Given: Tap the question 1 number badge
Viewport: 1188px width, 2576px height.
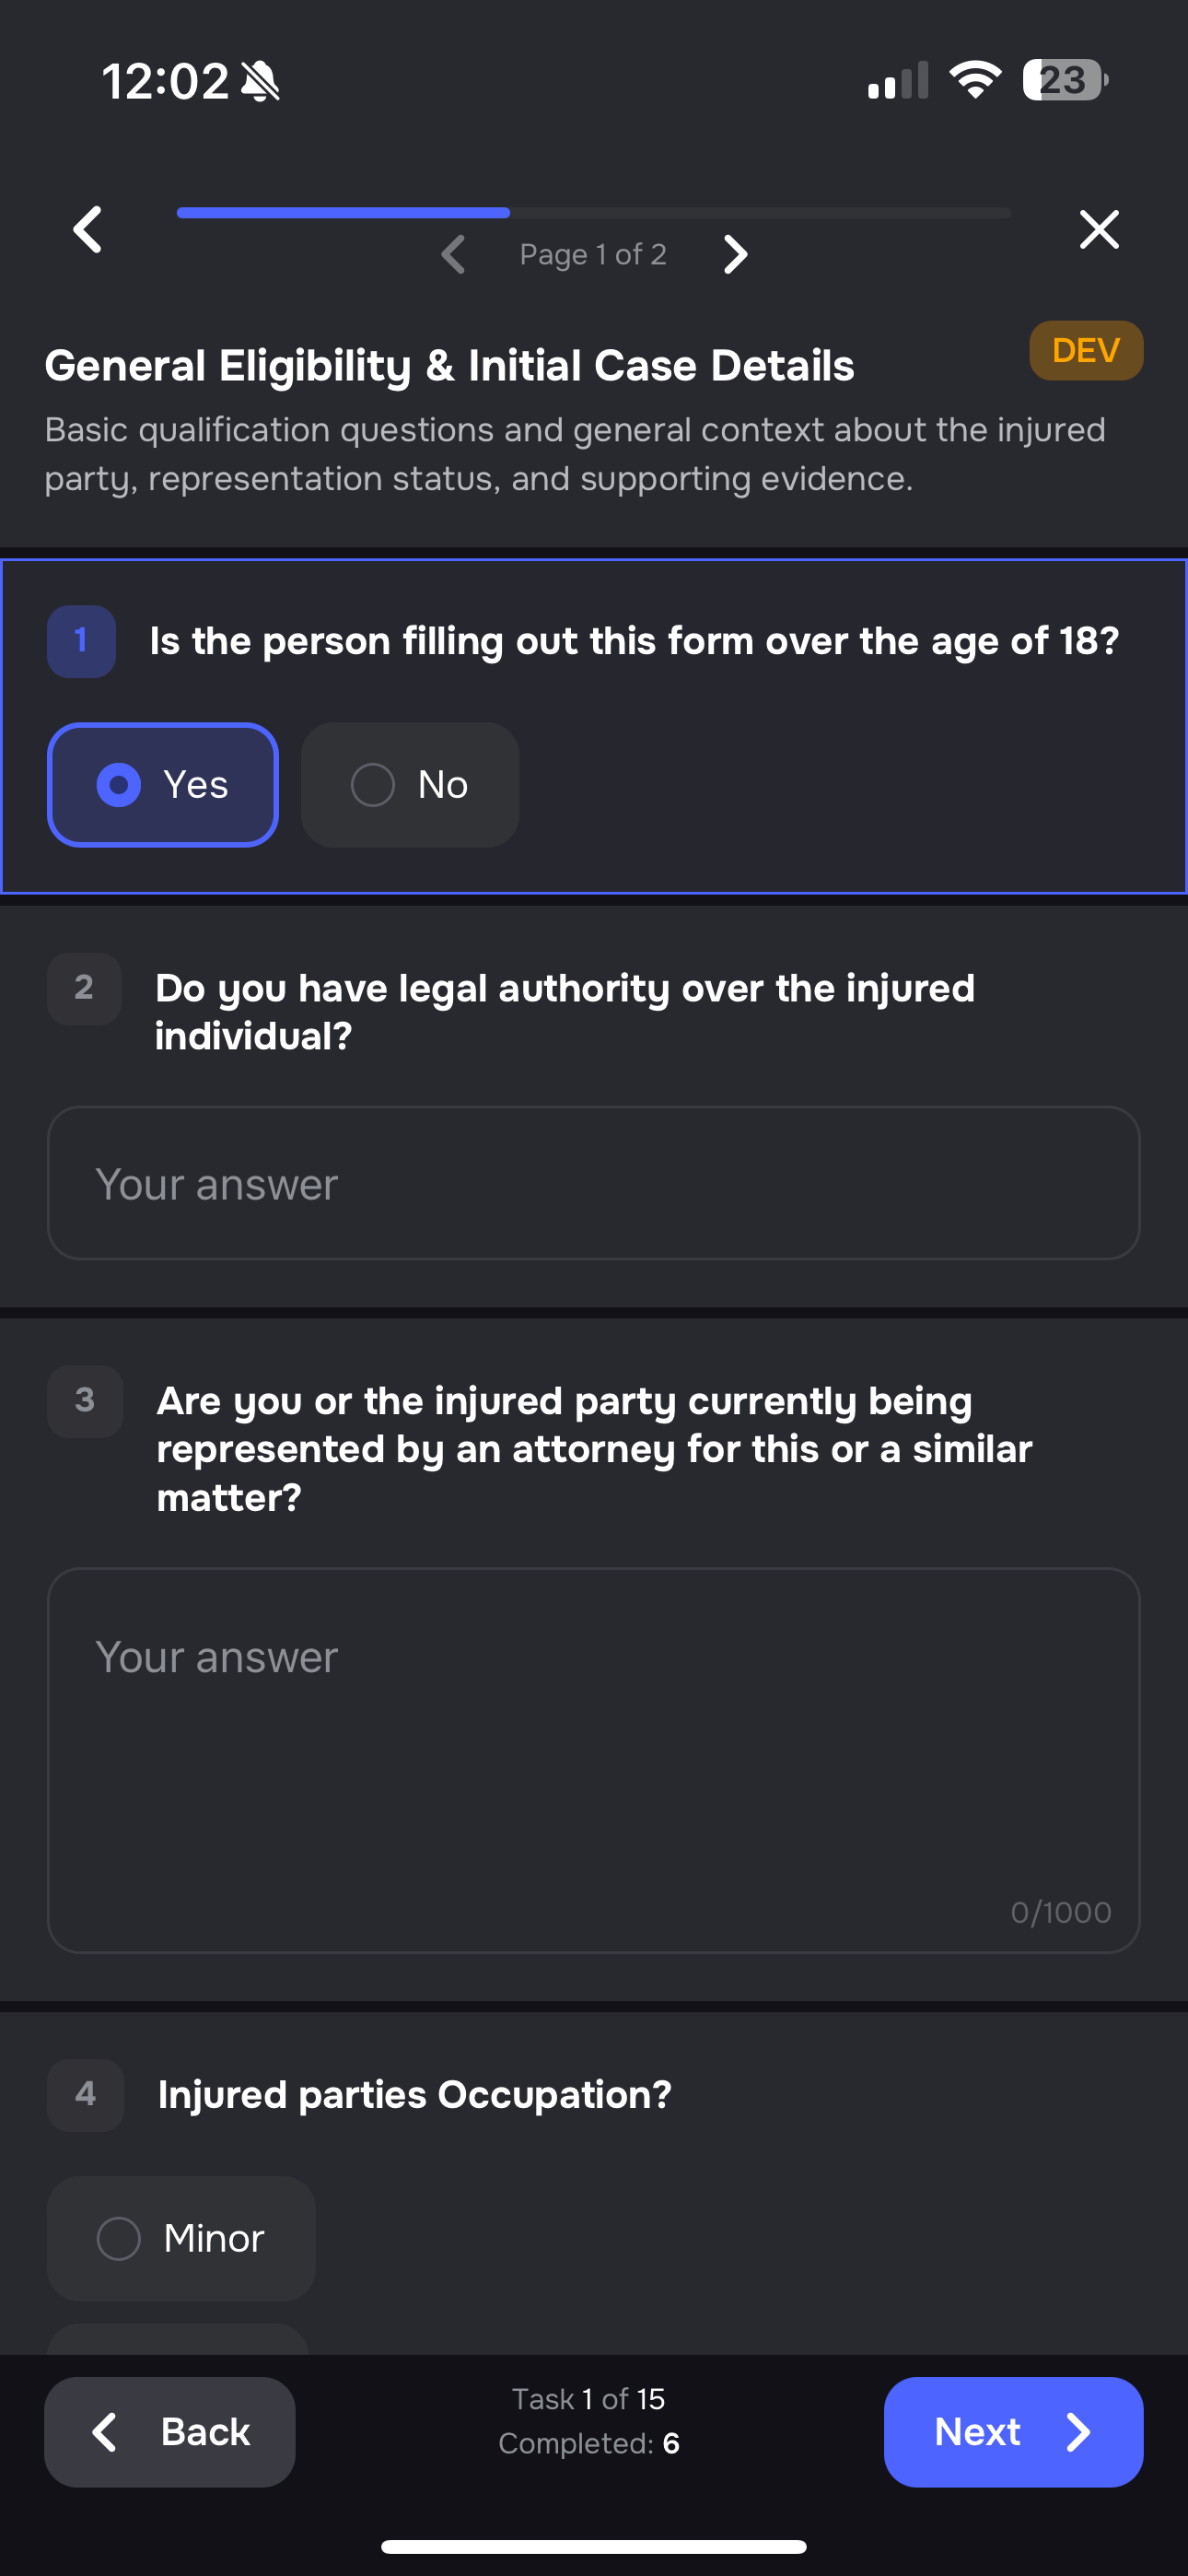Looking at the screenshot, I should coord(81,640).
